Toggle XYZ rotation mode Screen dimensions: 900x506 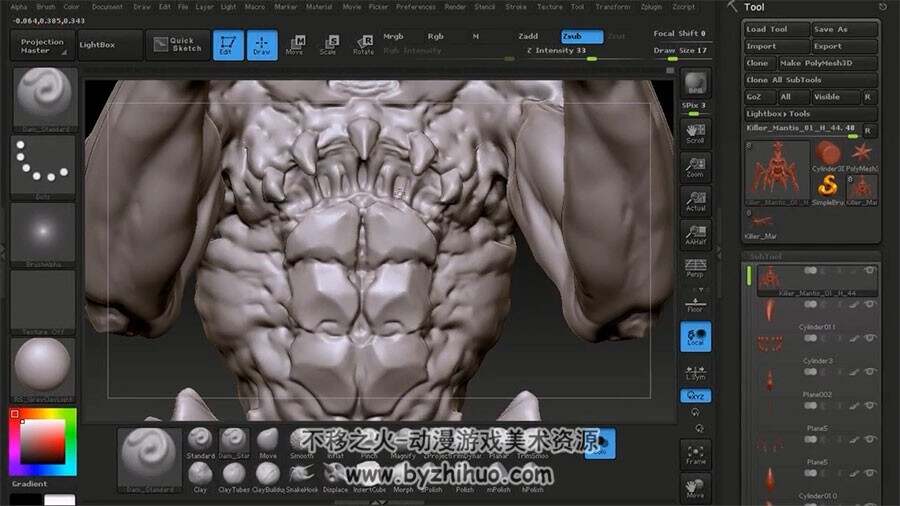coord(695,396)
